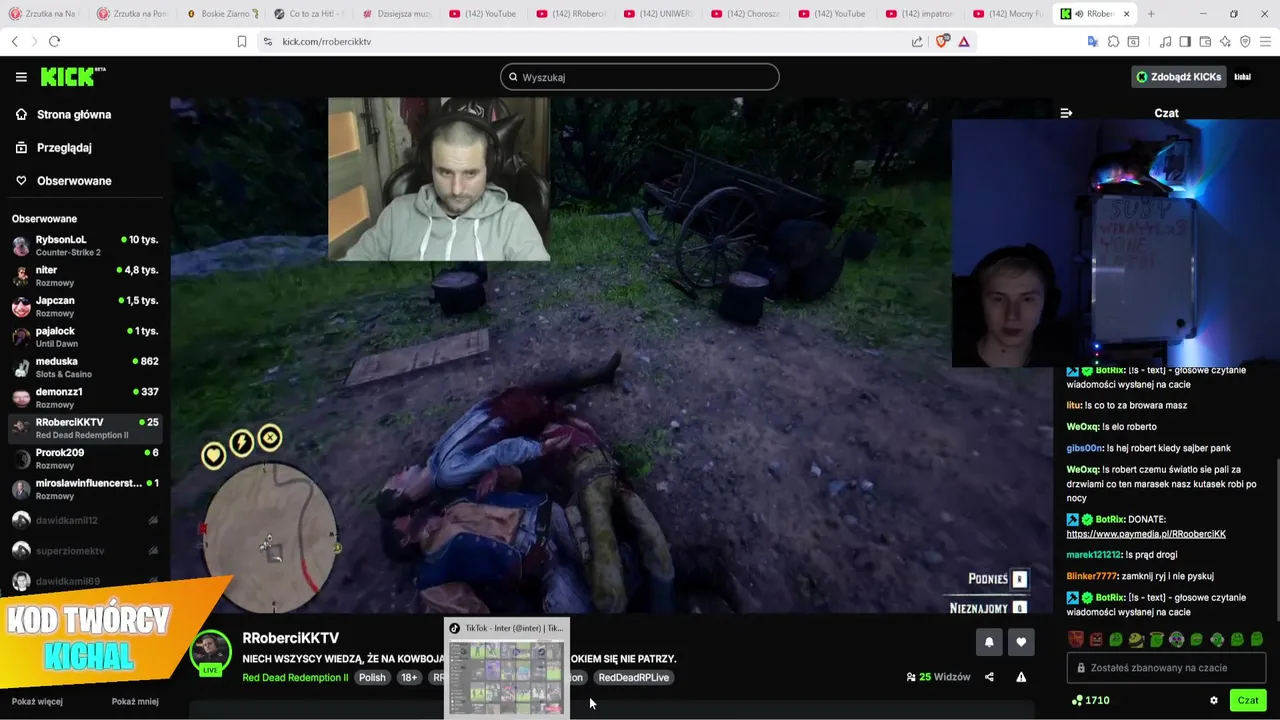Open the extensions puzzle icon
Viewport: 1280px width, 720px height.
coord(1113,41)
